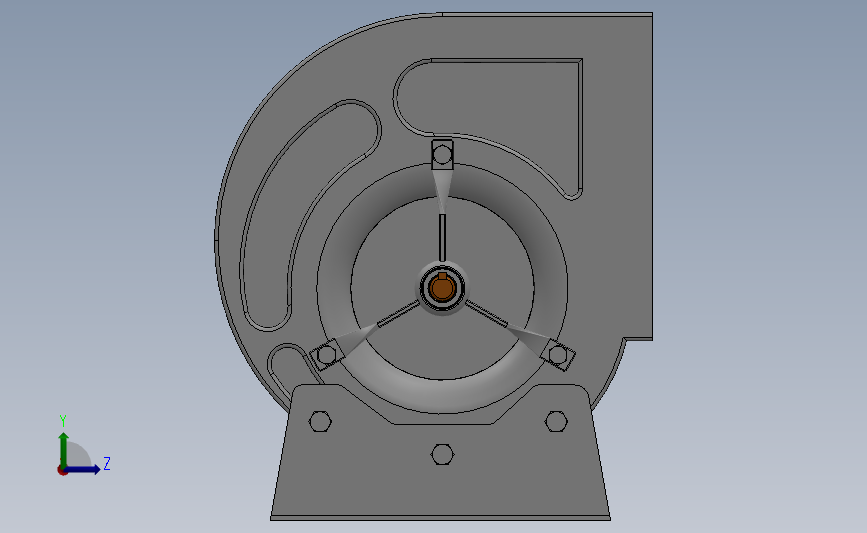Screen dimensions: 867x533
Task: Select the lower middle hex bolt on bracket
Action: click(442, 454)
